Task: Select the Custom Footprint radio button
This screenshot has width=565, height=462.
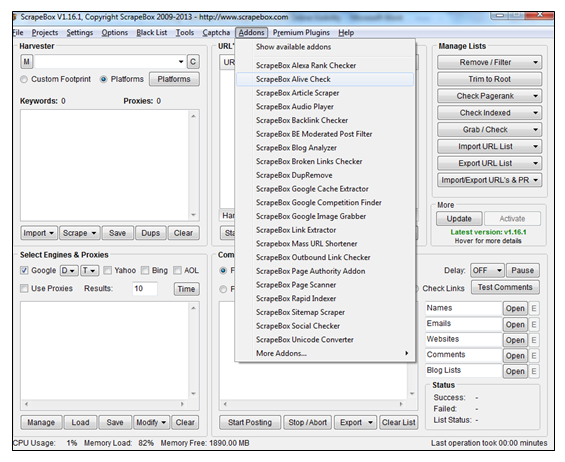Action: (x=24, y=79)
